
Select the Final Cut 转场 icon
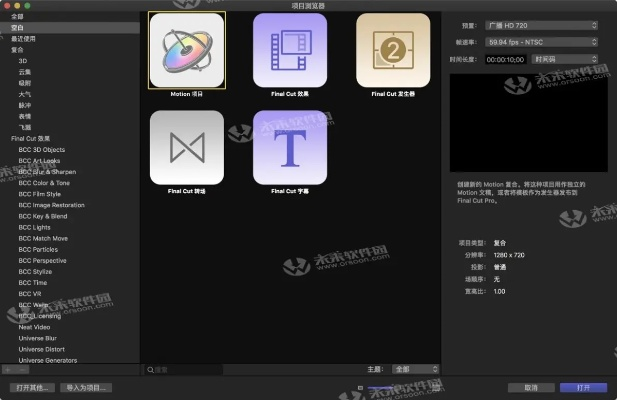pos(187,147)
